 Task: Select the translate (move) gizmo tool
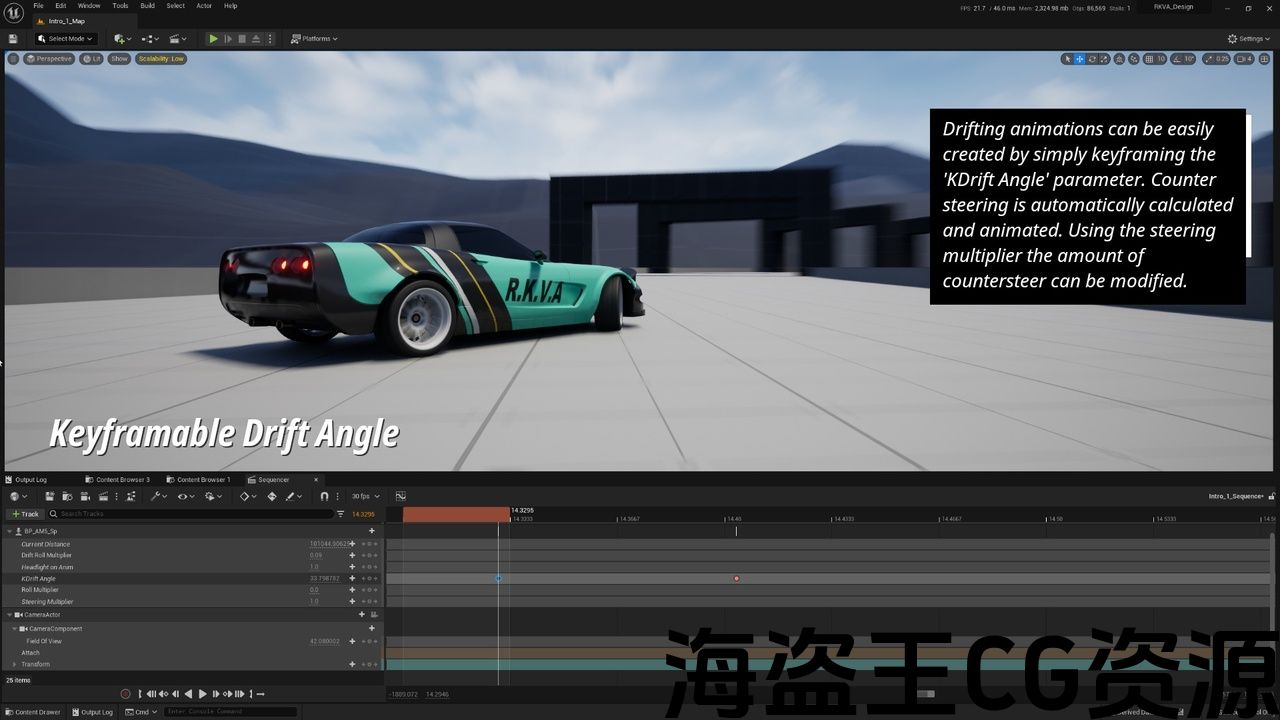coord(1079,59)
